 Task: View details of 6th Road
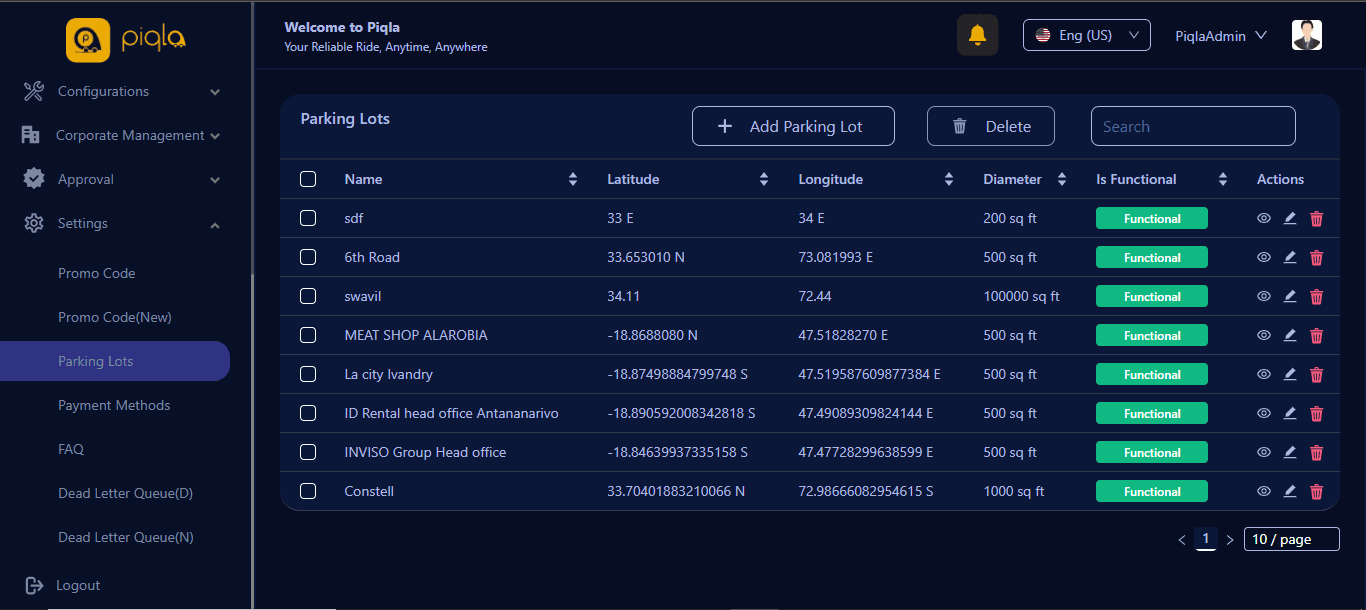(1264, 257)
